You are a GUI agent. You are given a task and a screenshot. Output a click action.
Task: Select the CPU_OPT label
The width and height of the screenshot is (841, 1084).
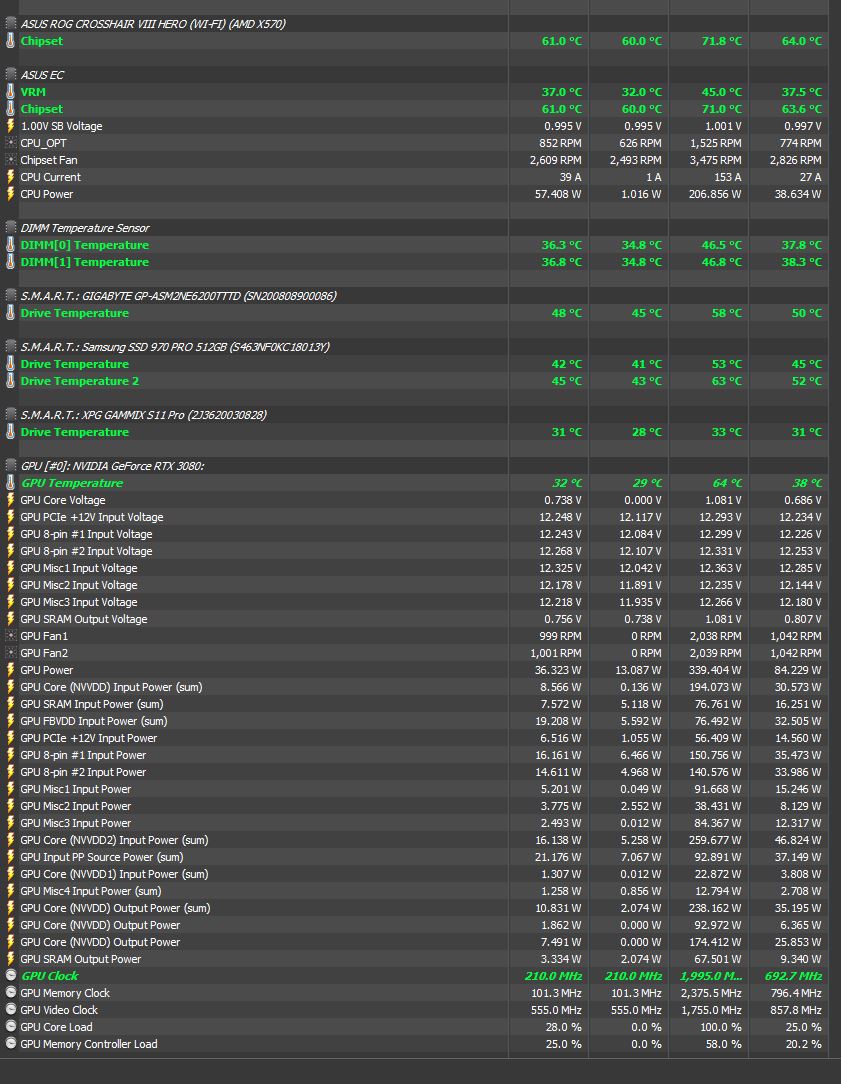(44, 143)
